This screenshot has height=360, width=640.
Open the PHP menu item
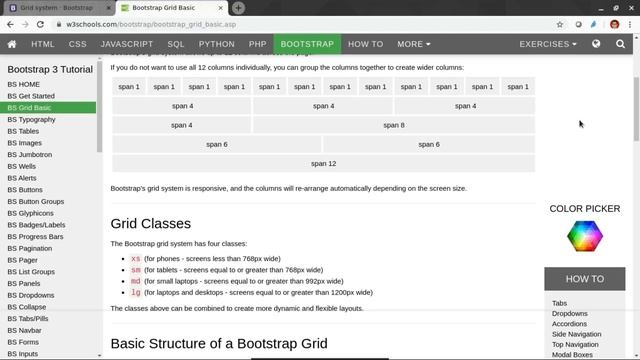click(258, 44)
